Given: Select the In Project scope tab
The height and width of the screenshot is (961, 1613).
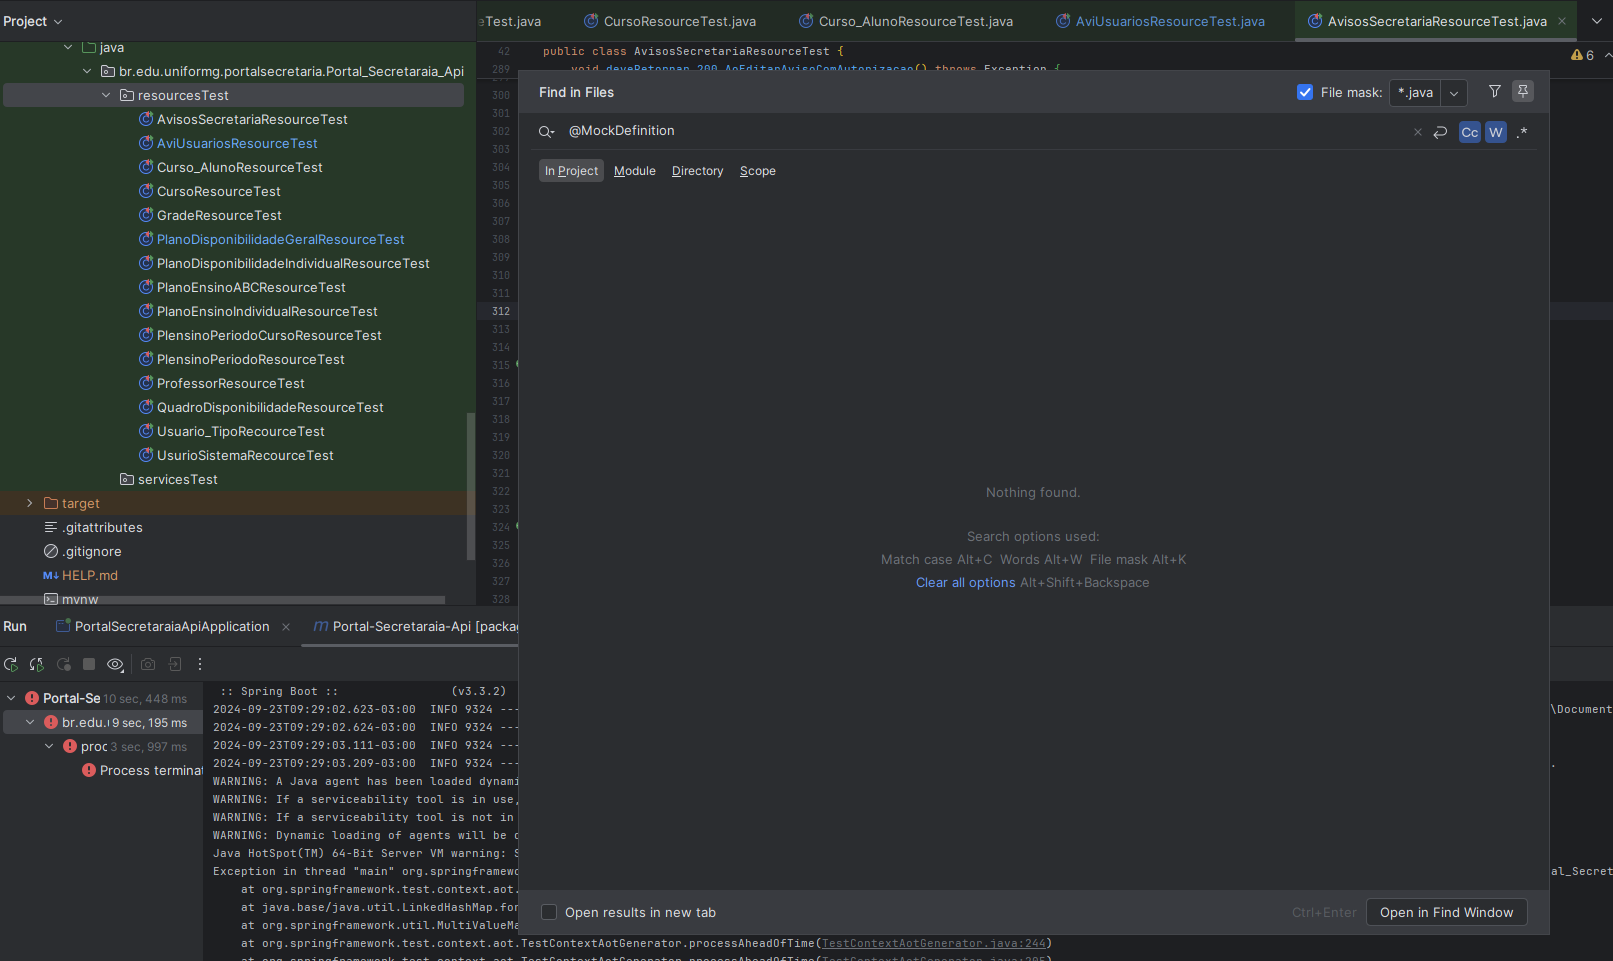Looking at the screenshot, I should 571,171.
